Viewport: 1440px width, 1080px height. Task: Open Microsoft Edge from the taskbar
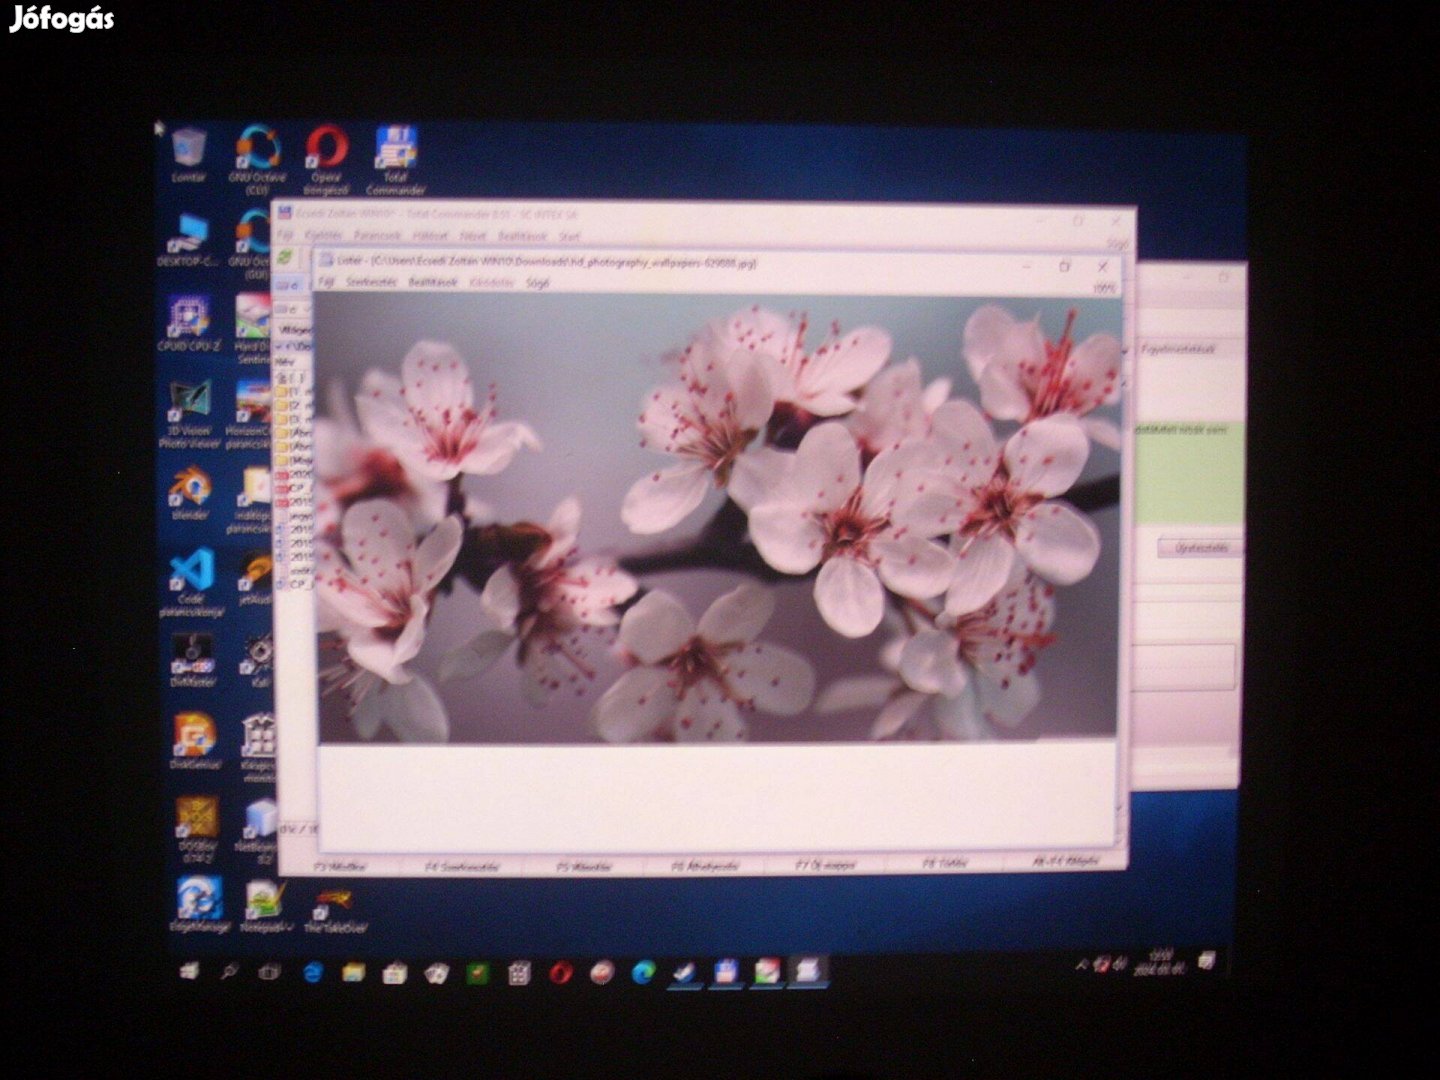point(643,972)
